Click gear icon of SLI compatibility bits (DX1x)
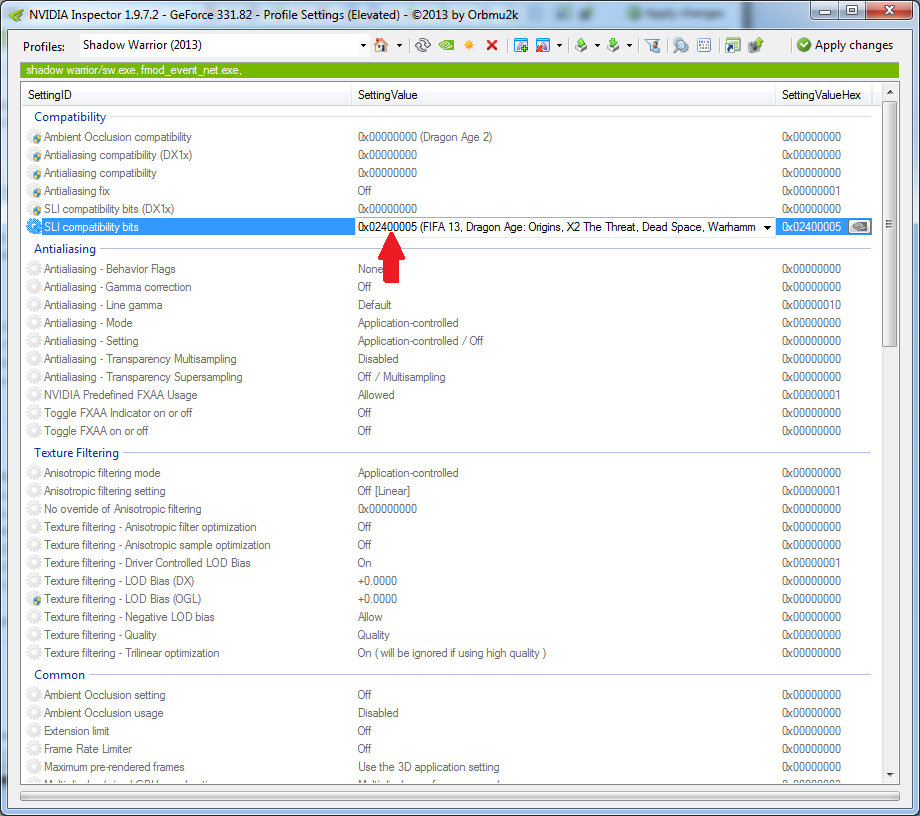This screenshot has height=816, width=920. click(x=35, y=209)
